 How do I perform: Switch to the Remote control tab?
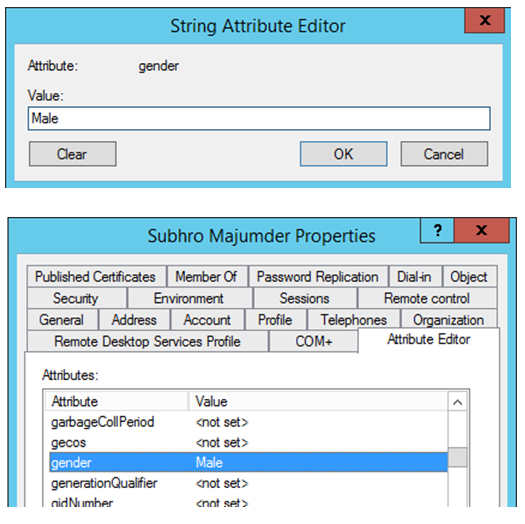(x=427, y=298)
